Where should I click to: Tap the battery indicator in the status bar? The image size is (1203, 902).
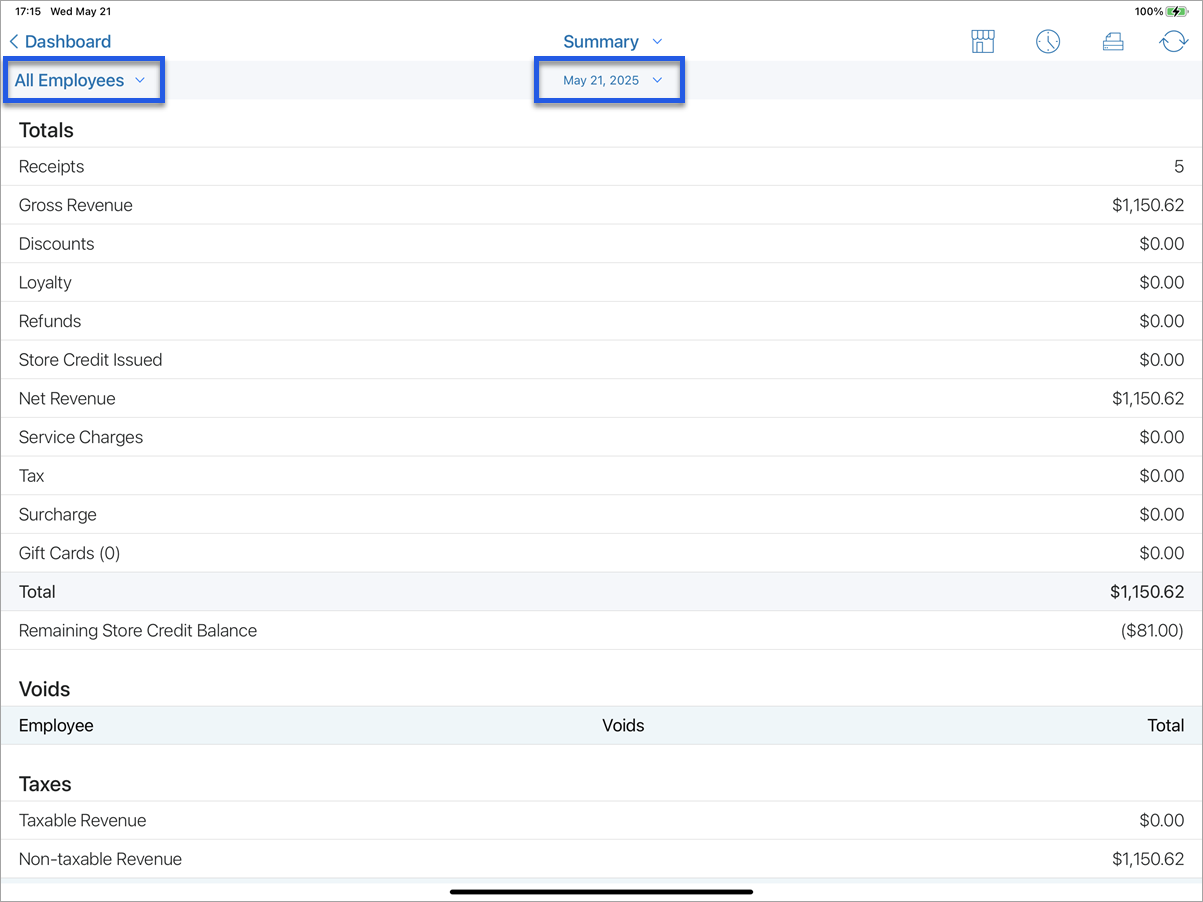[x=1177, y=12]
